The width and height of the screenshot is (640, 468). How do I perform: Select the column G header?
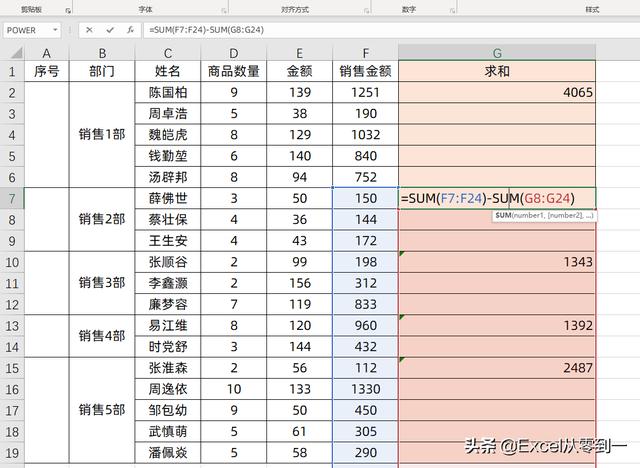pos(497,52)
